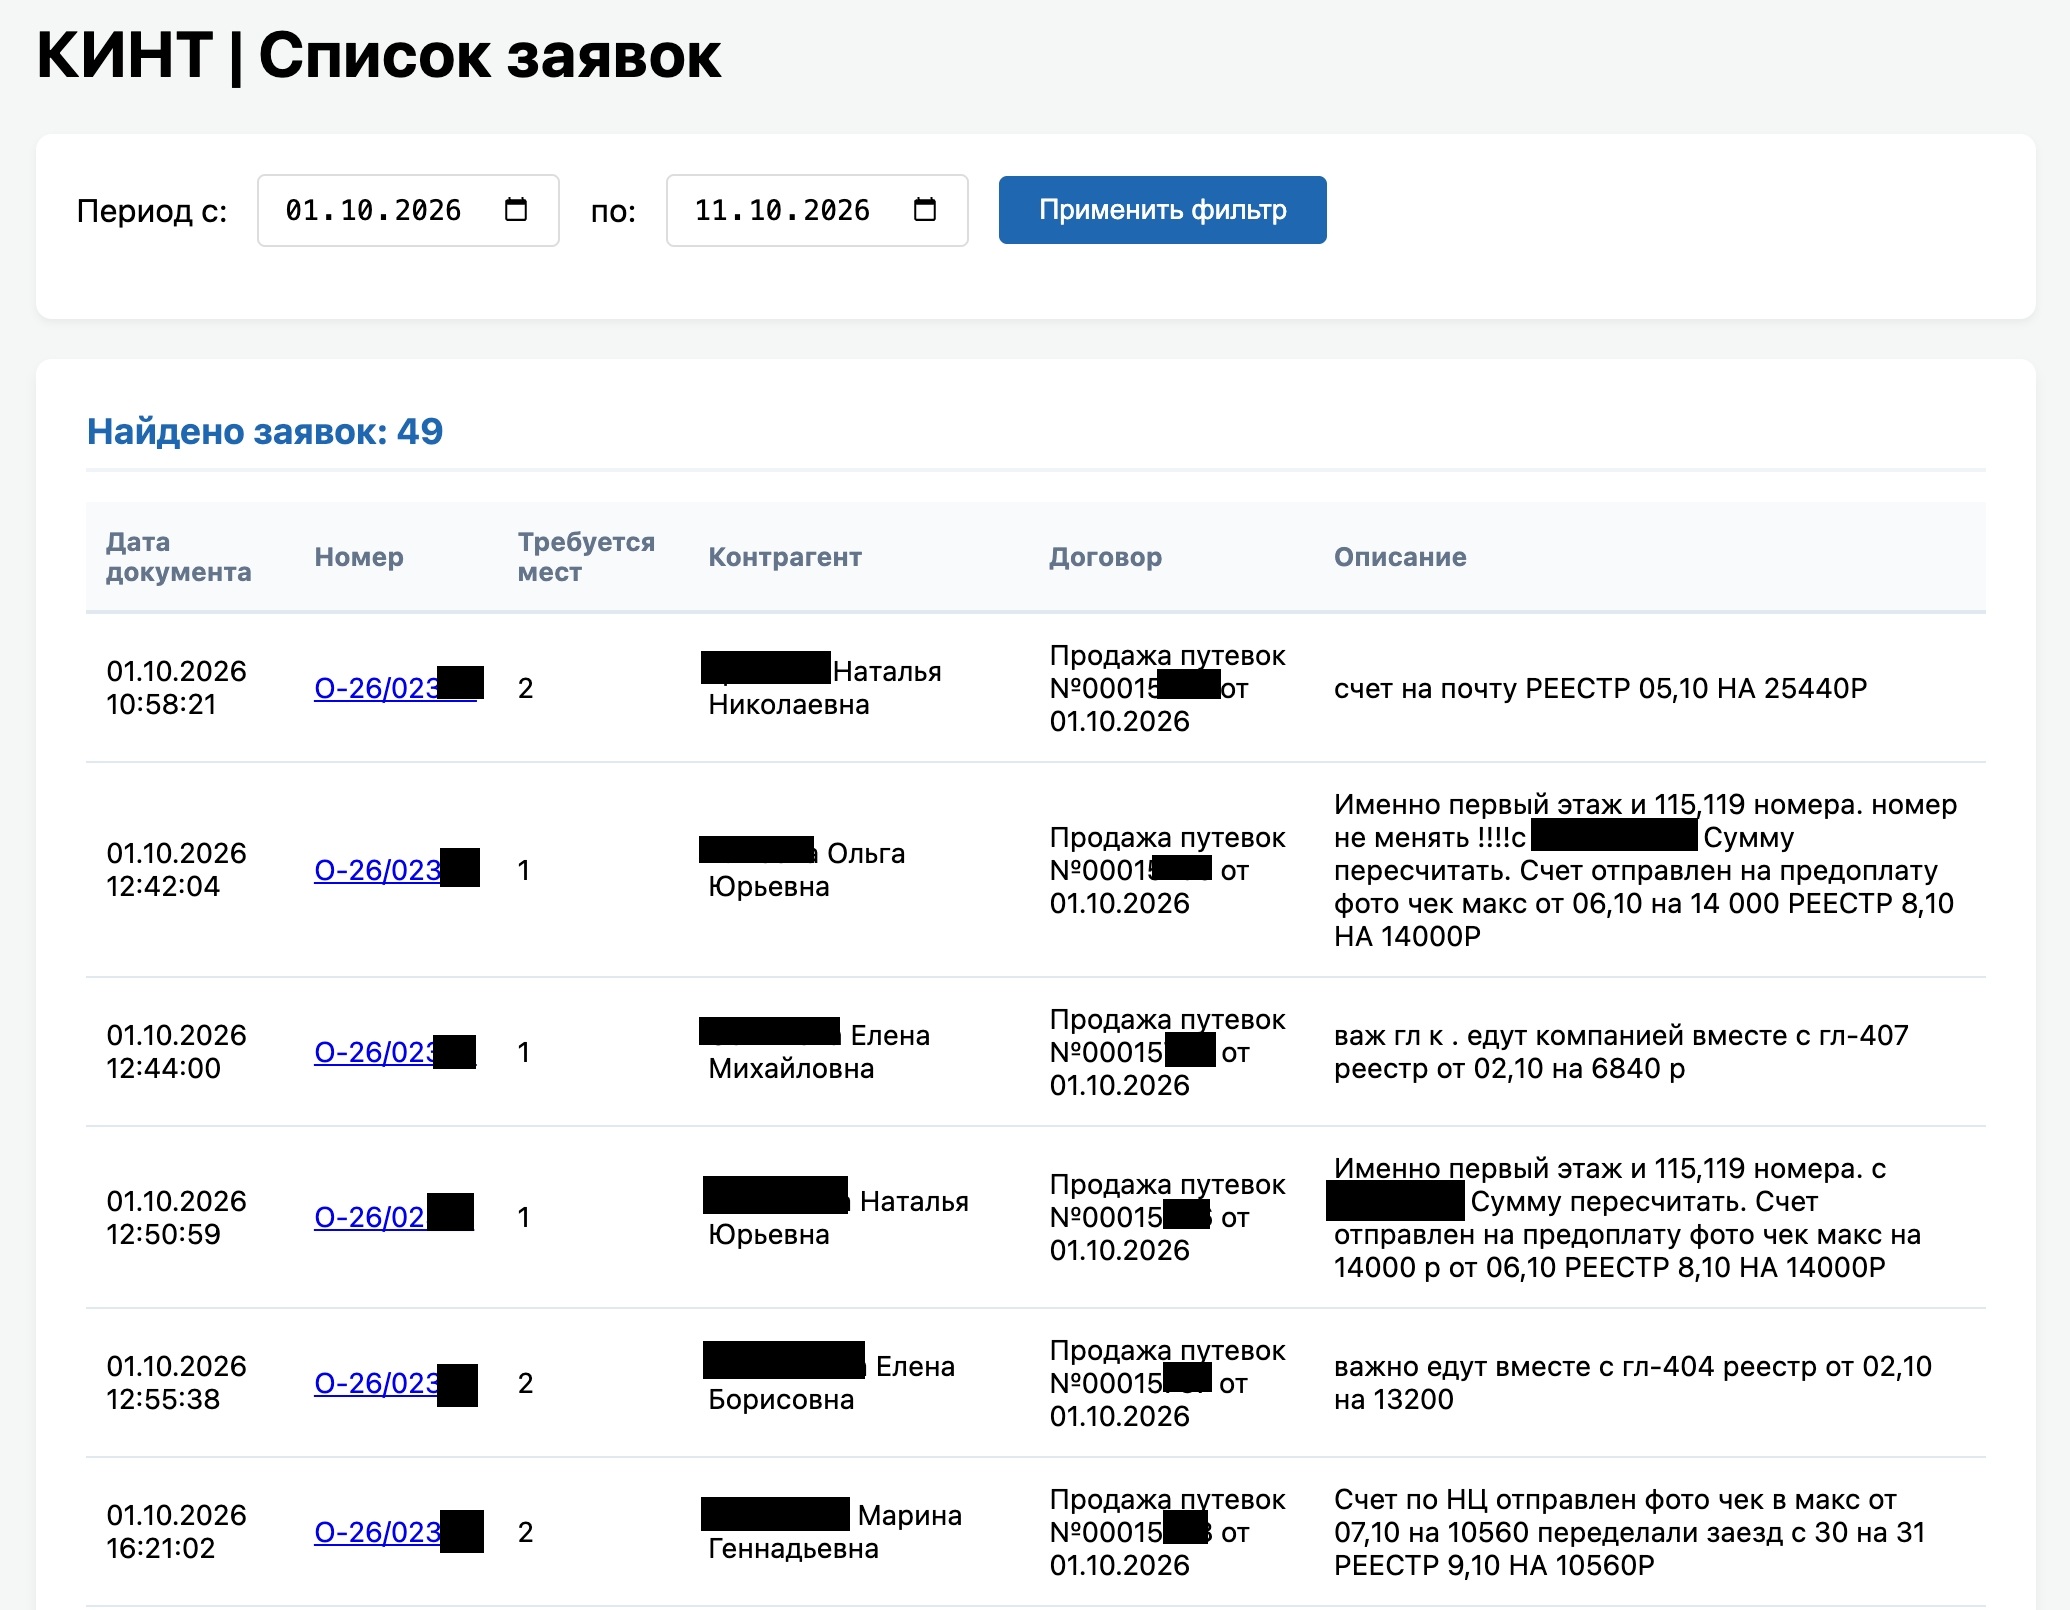The height and width of the screenshot is (1610, 2070).
Task: Click contractor Ольга Юрьевна cell
Action: 804,870
